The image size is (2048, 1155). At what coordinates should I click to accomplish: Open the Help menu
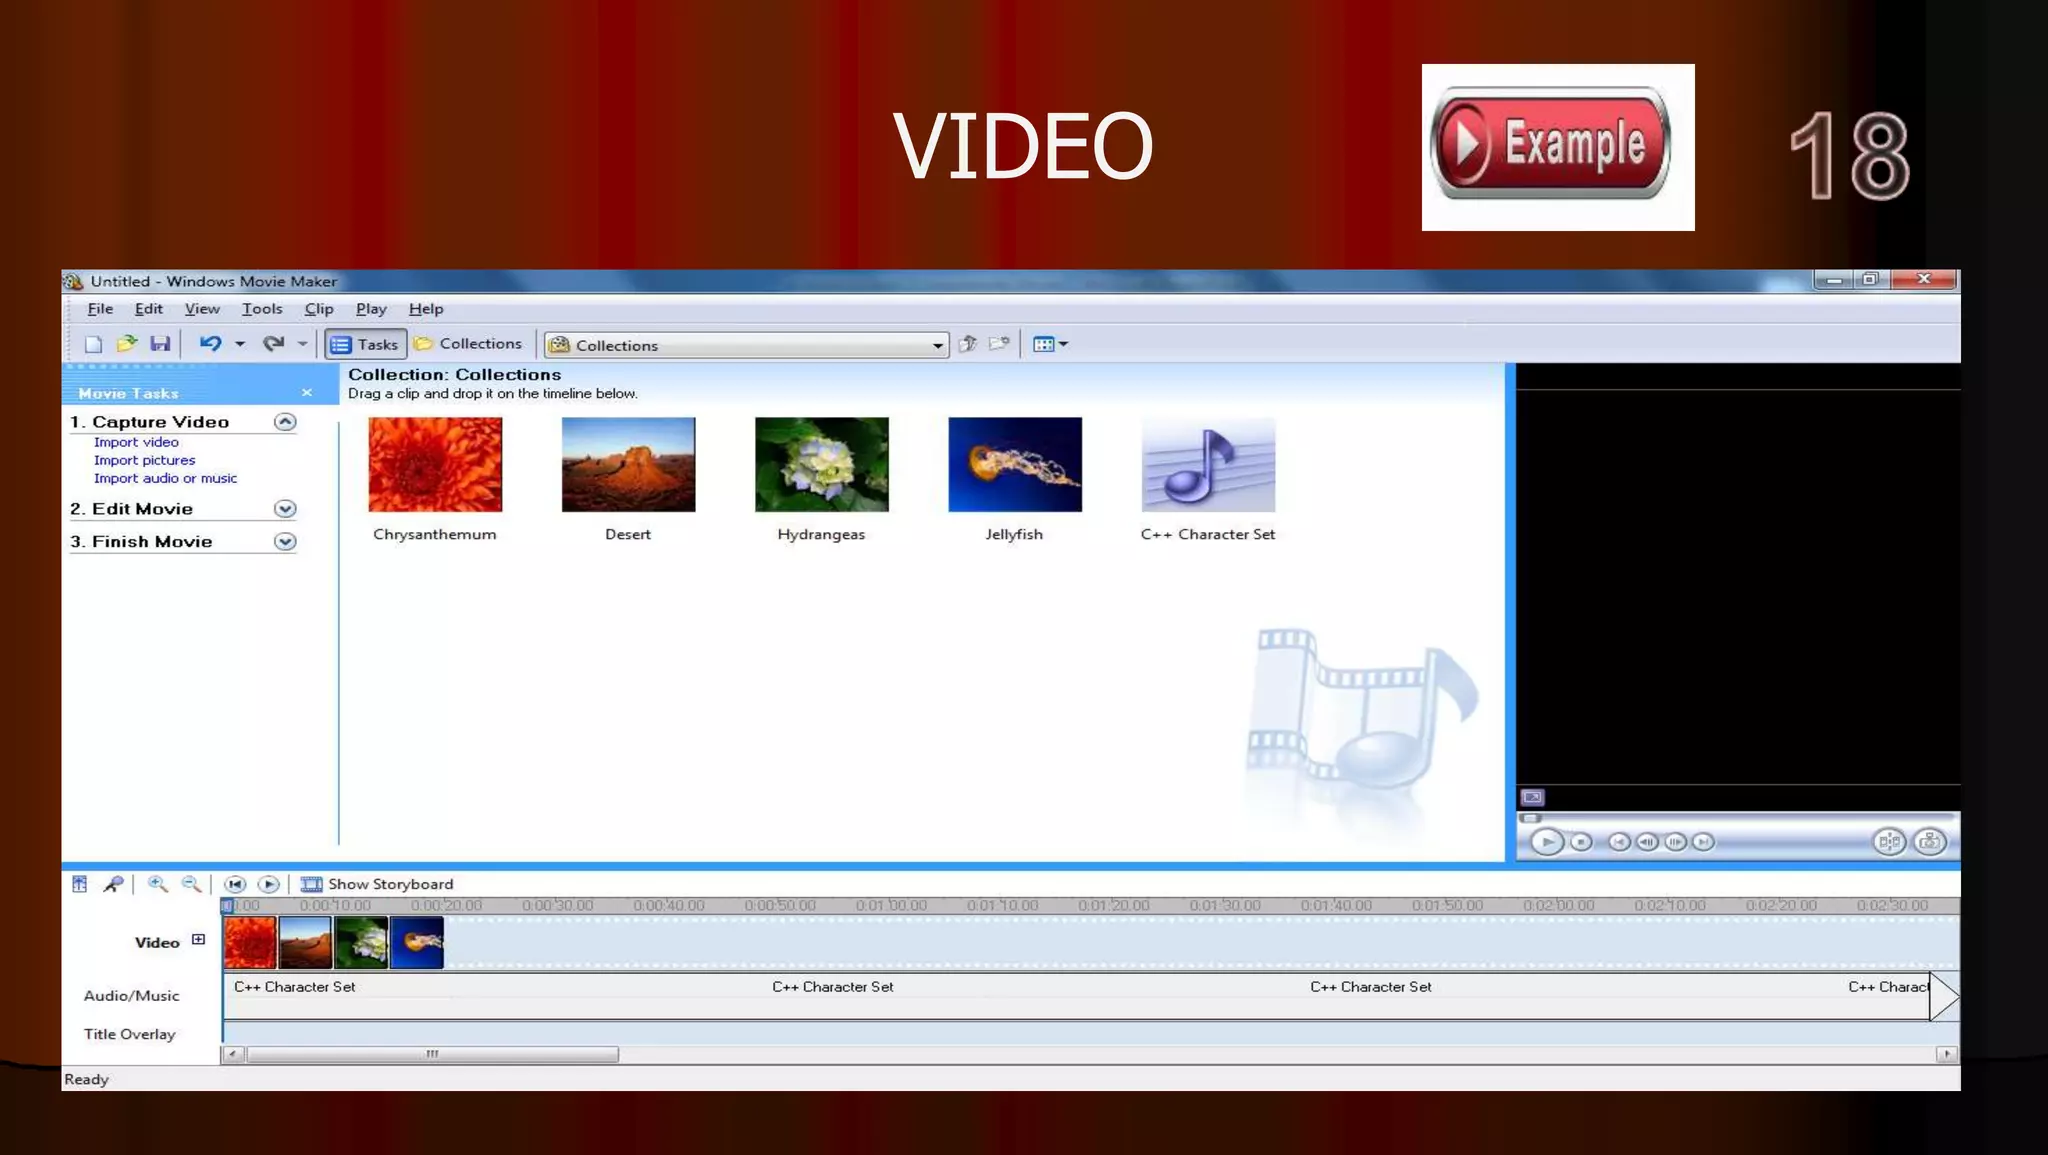pos(426,309)
